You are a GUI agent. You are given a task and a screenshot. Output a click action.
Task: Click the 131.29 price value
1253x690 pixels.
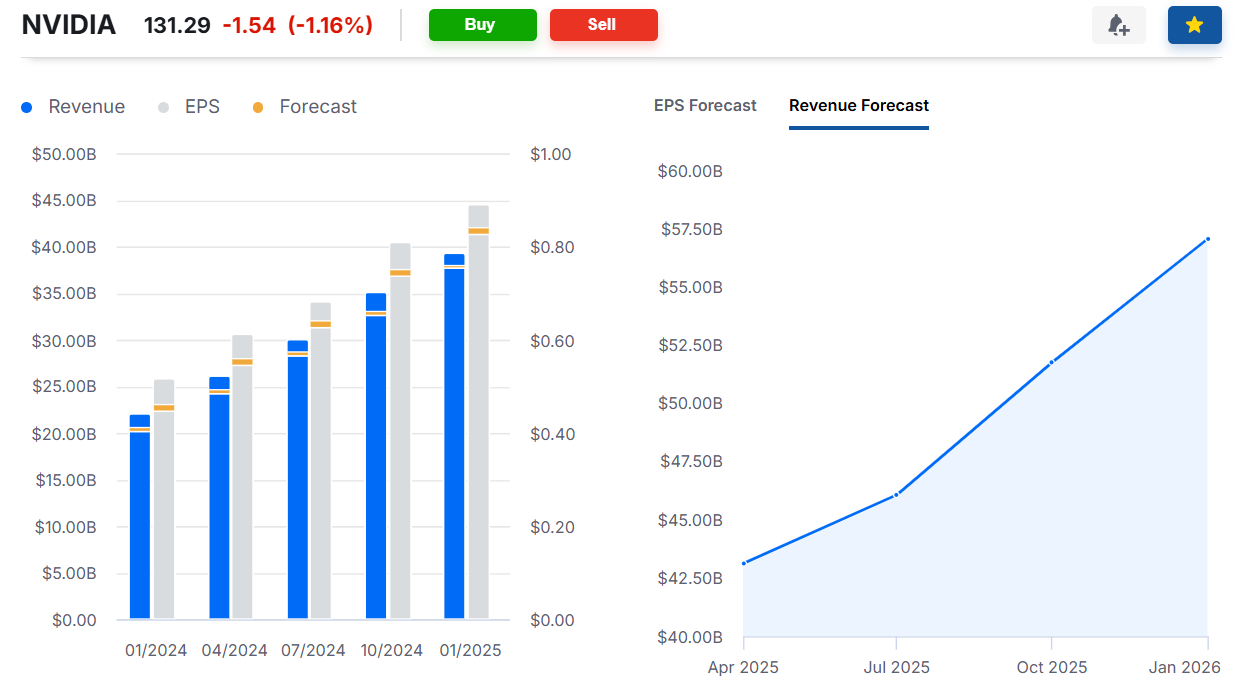(177, 25)
